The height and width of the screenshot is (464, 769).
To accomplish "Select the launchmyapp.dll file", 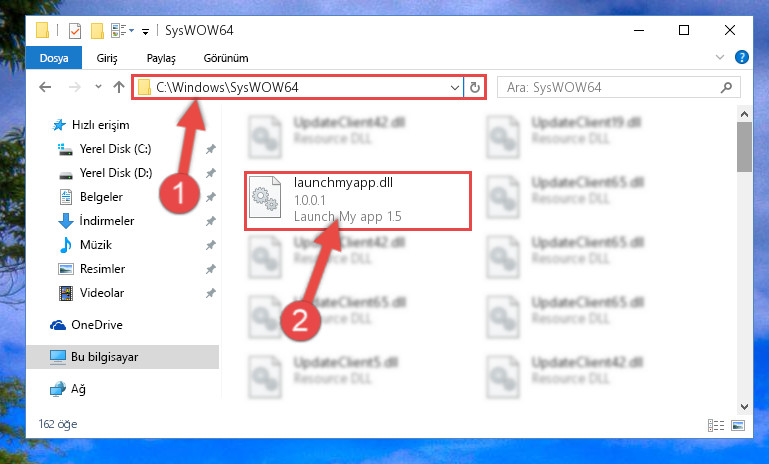I will point(358,200).
